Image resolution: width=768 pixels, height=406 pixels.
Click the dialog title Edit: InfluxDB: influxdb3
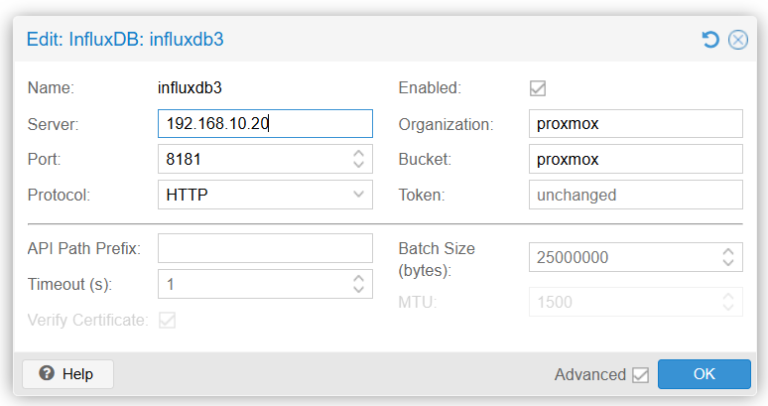[x=125, y=39]
